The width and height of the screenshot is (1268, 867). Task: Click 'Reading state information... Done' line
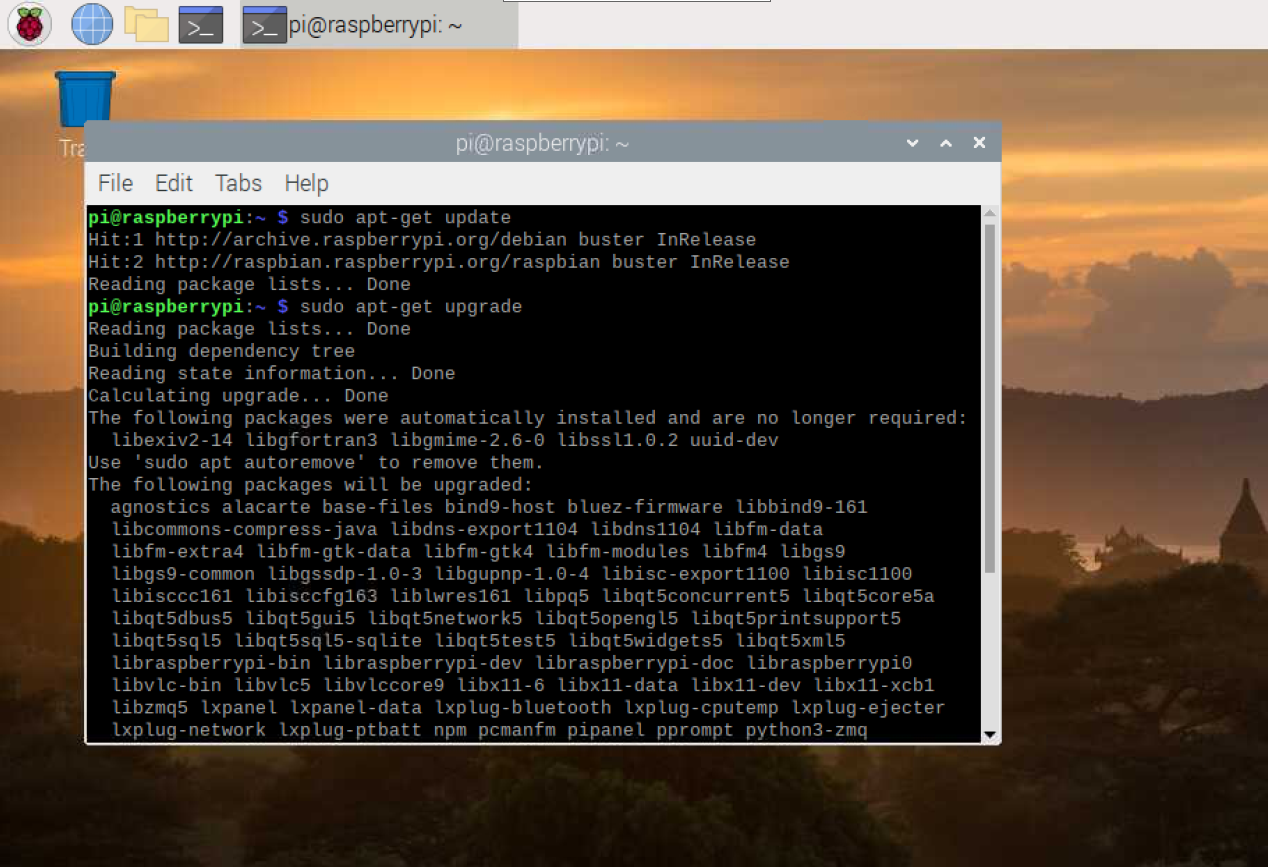(271, 373)
